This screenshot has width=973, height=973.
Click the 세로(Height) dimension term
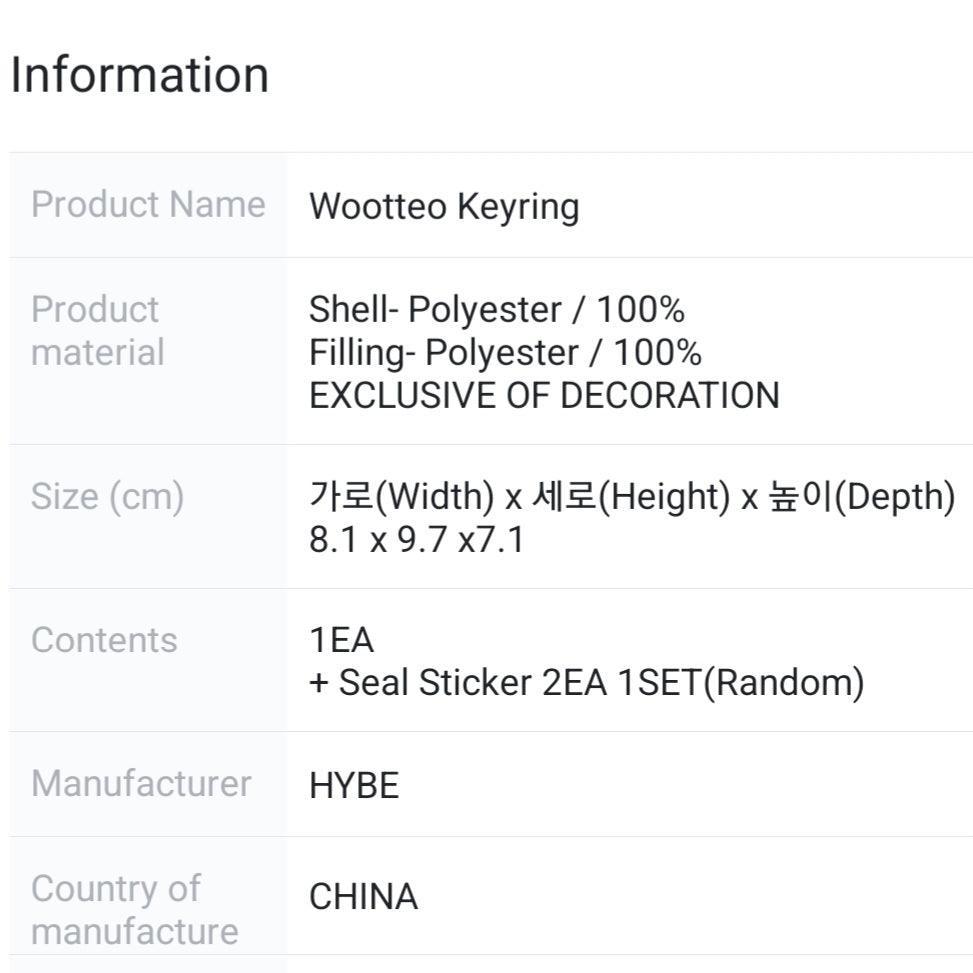coord(630,497)
